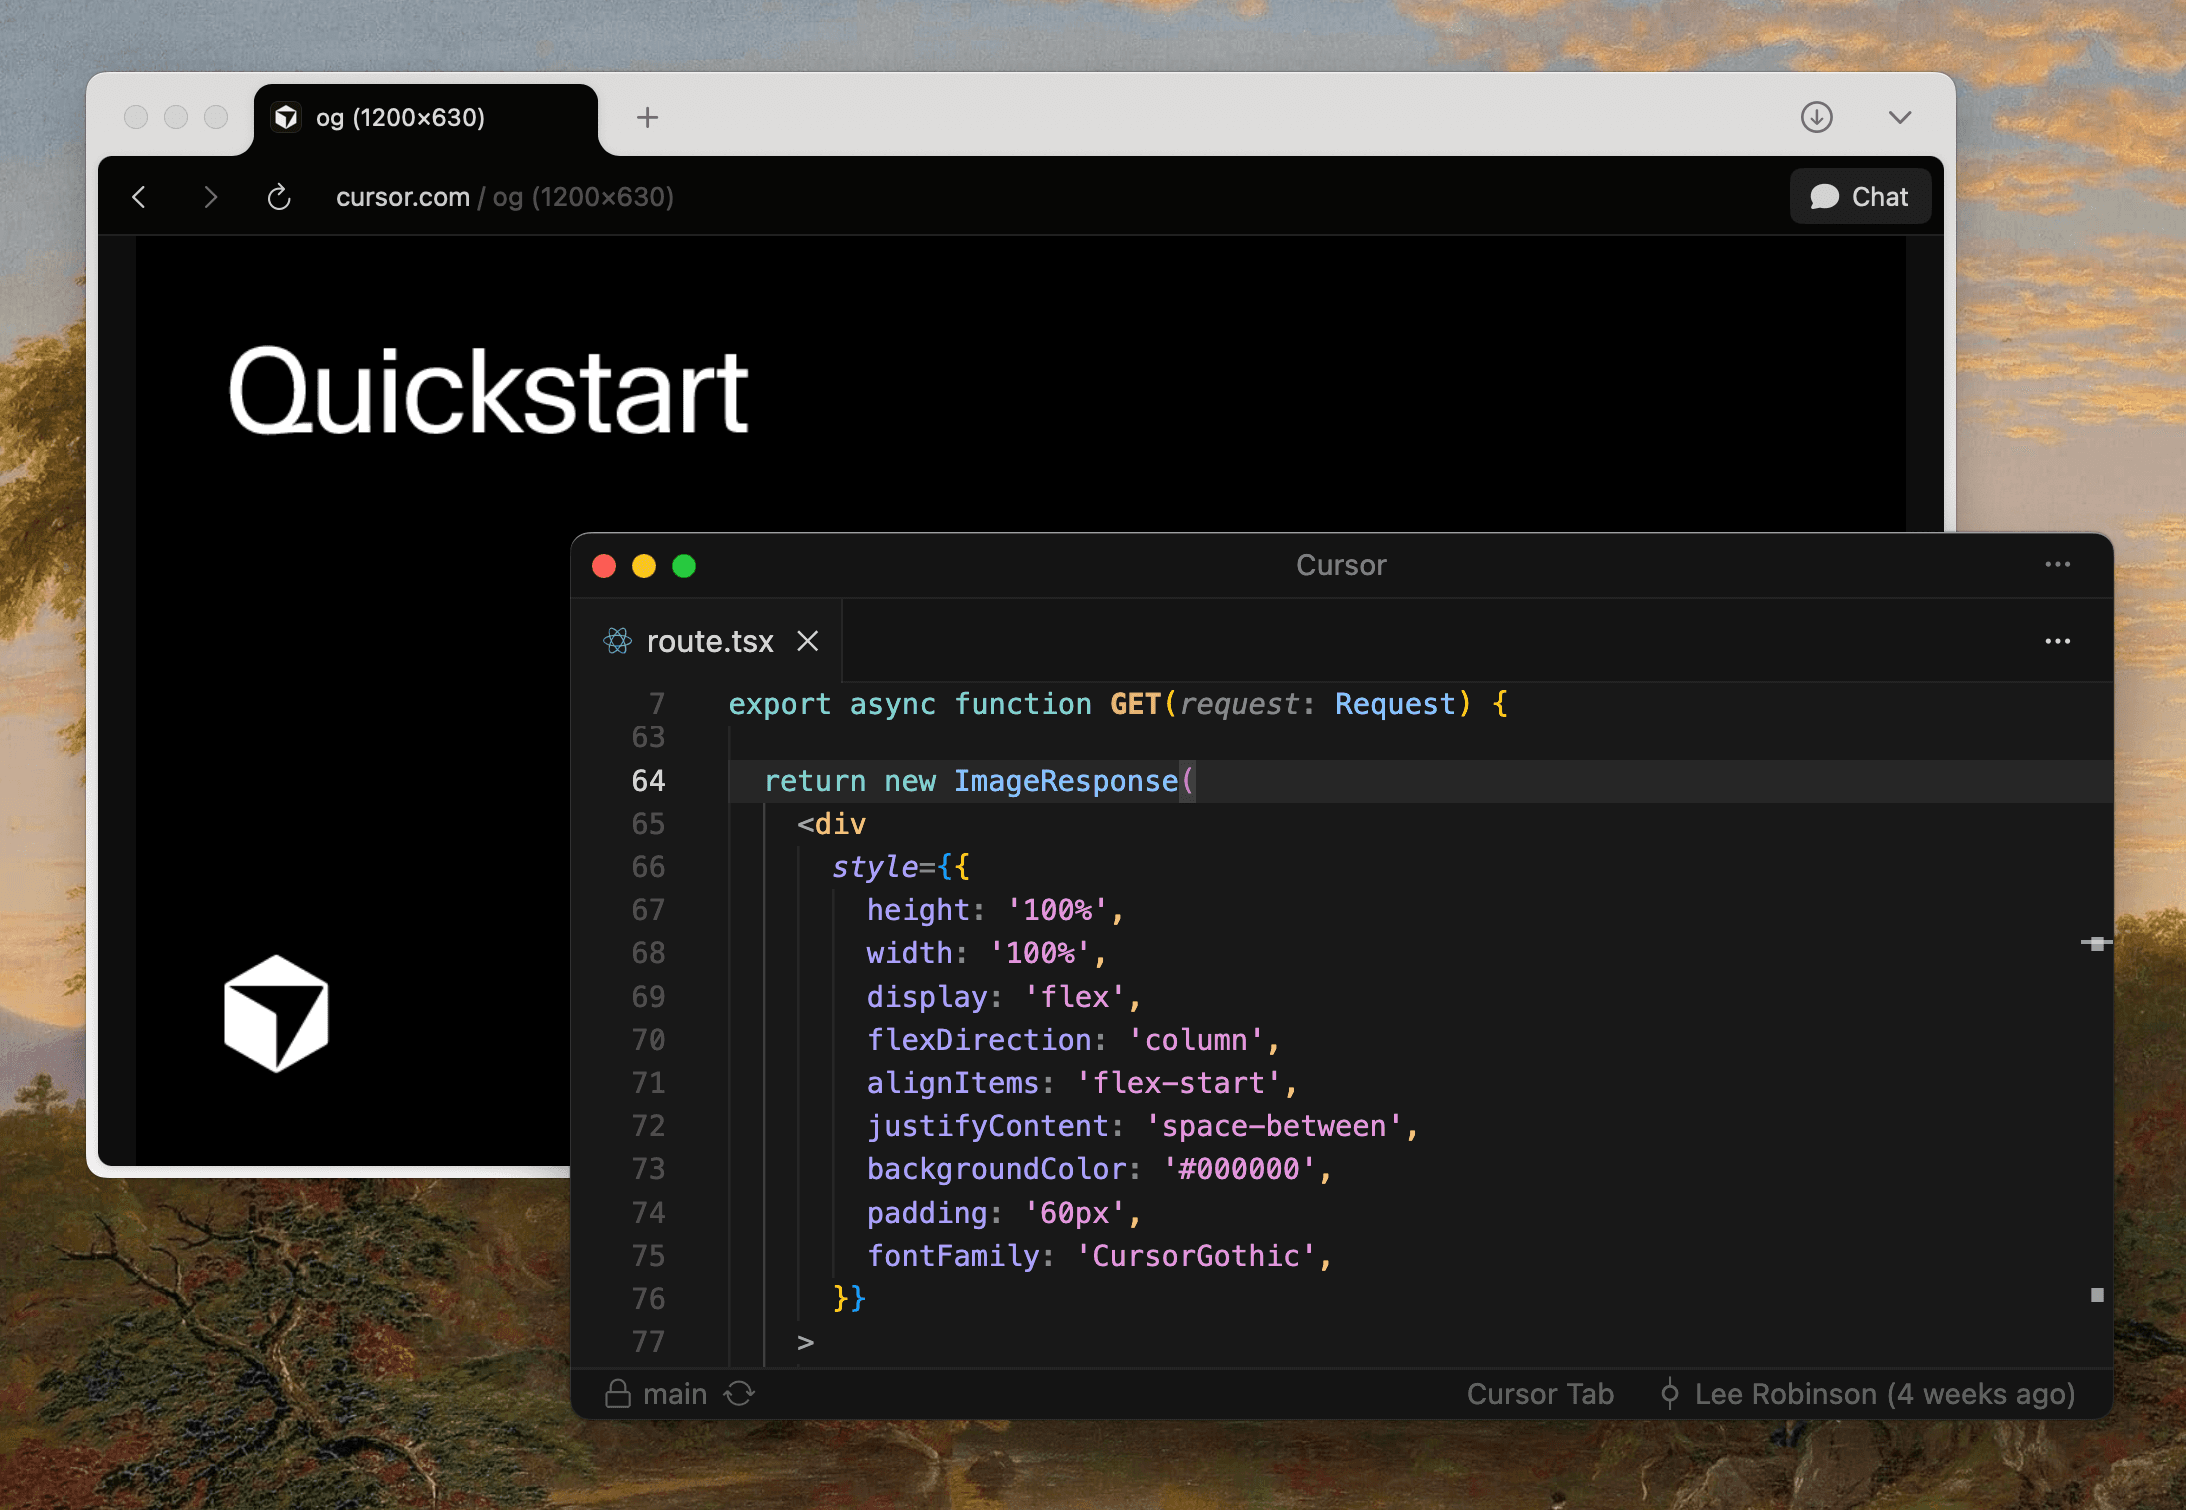Select the route.tsx editor tab
The height and width of the screenshot is (1510, 2186).
[709, 641]
